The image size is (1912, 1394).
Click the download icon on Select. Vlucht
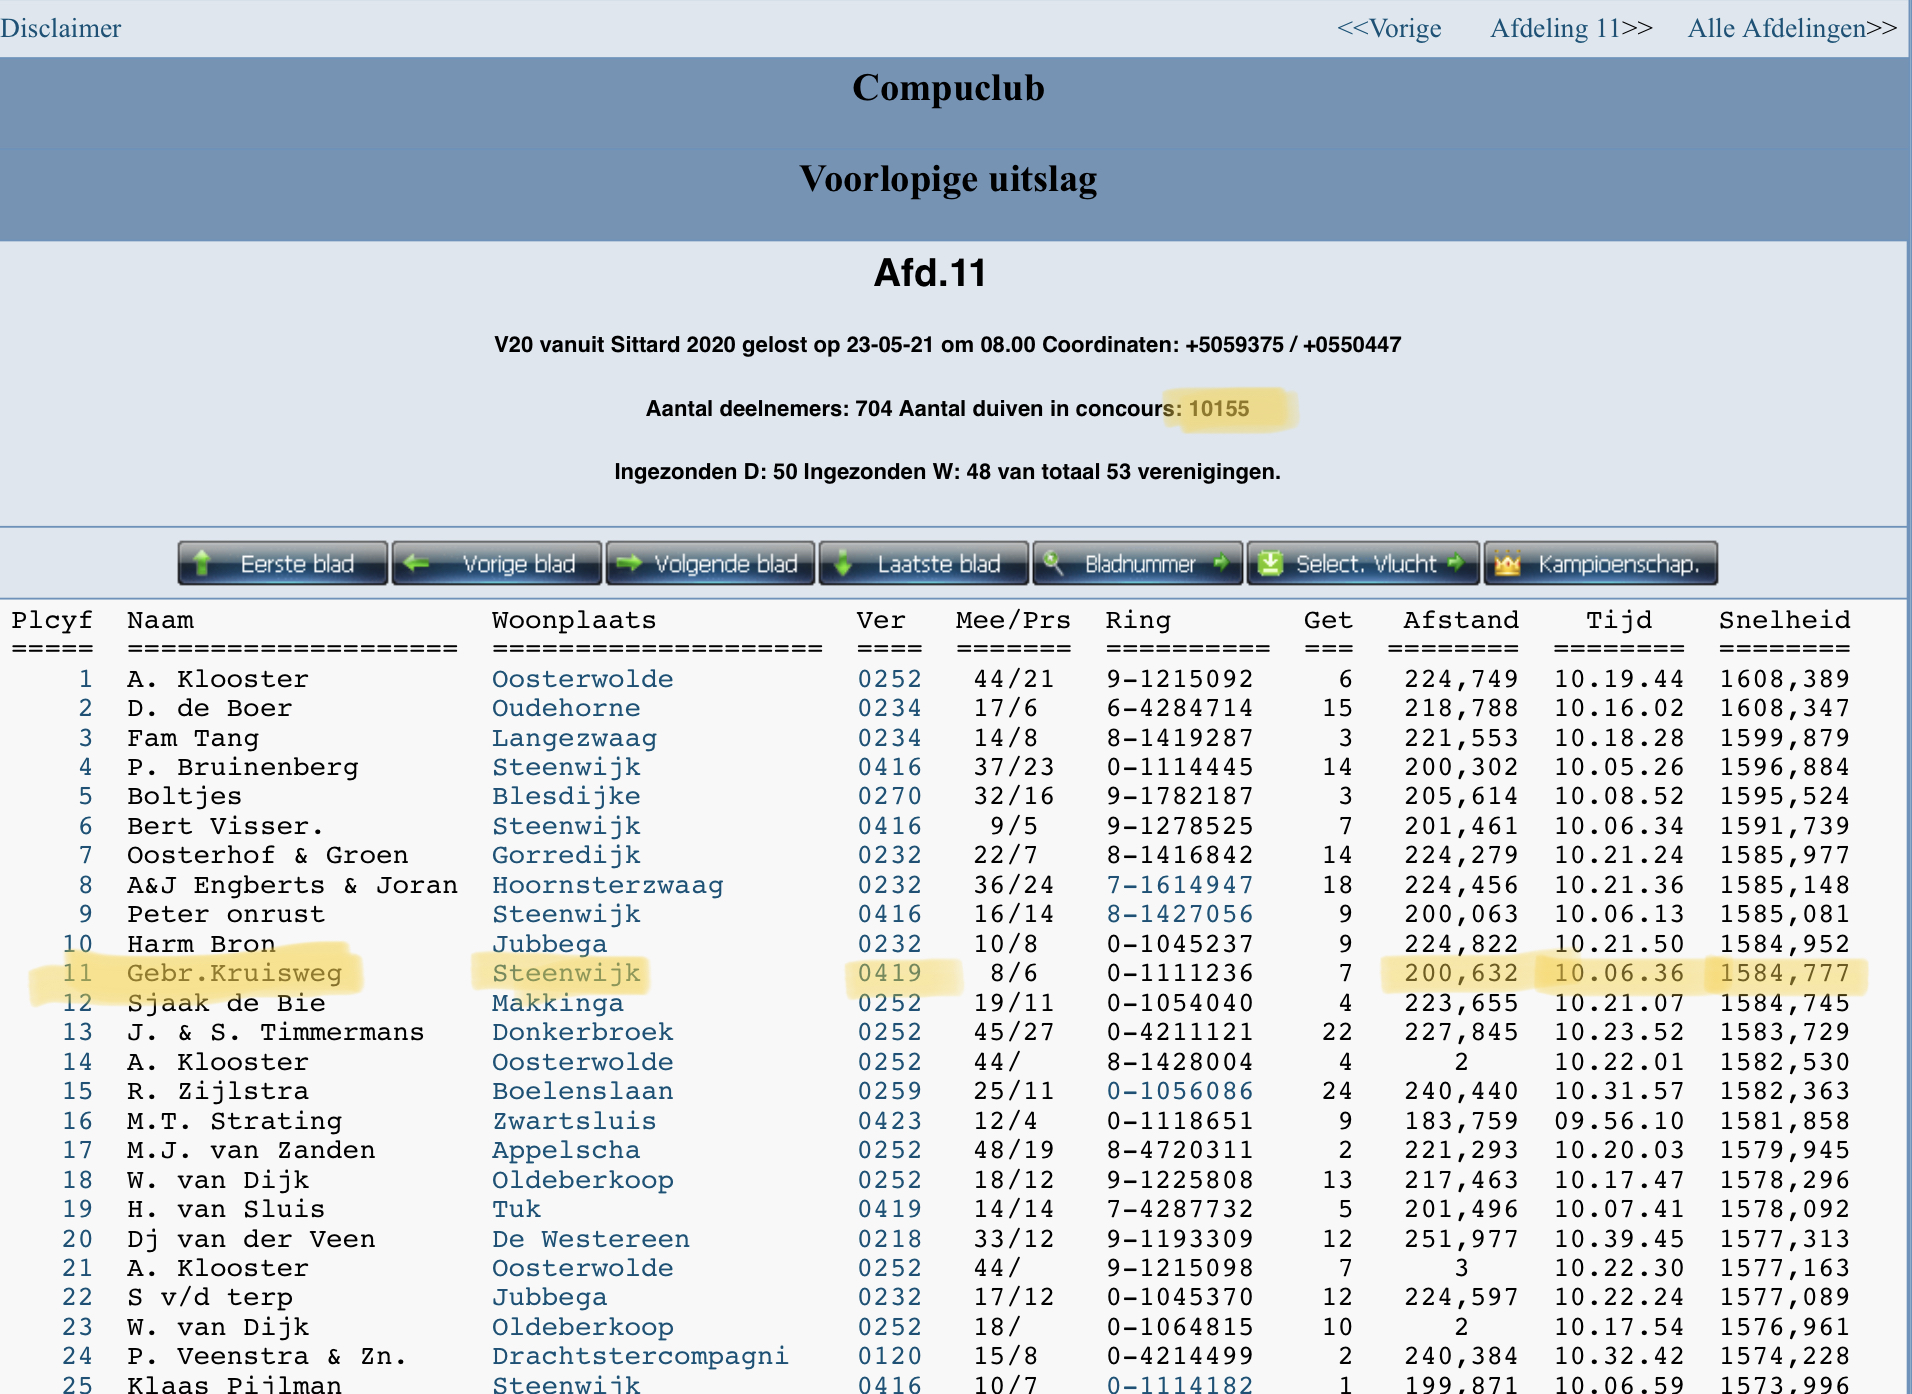click(x=1270, y=563)
